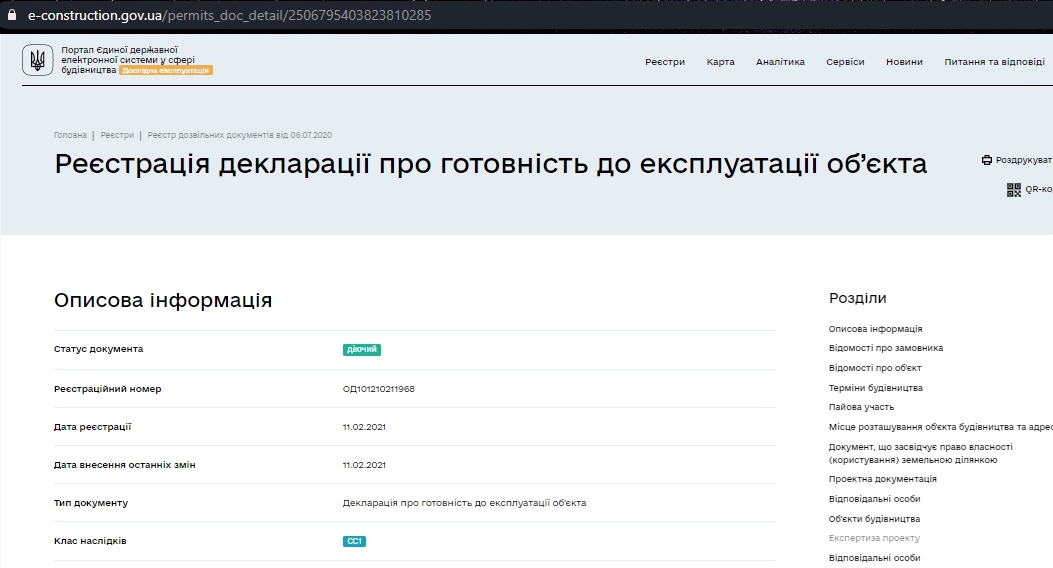The width and height of the screenshot is (1053, 568).
Task: Click the Статус документа label
Action: (x=98, y=349)
